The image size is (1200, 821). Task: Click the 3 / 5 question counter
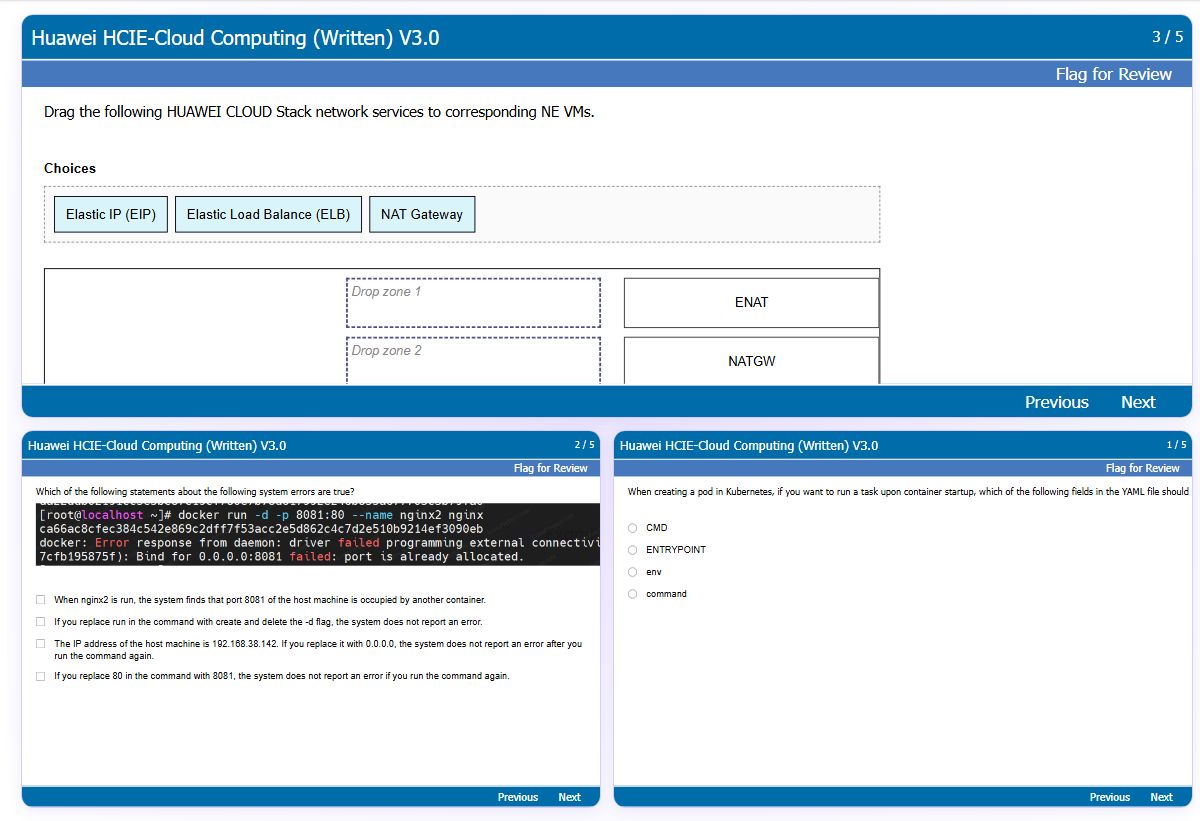click(x=1167, y=37)
